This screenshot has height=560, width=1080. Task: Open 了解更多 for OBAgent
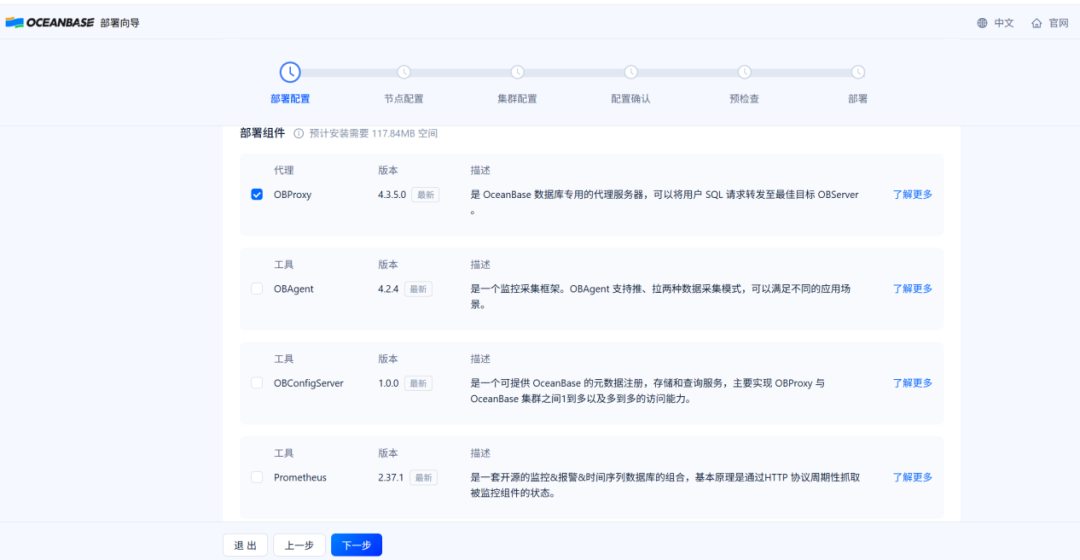[x=913, y=289]
